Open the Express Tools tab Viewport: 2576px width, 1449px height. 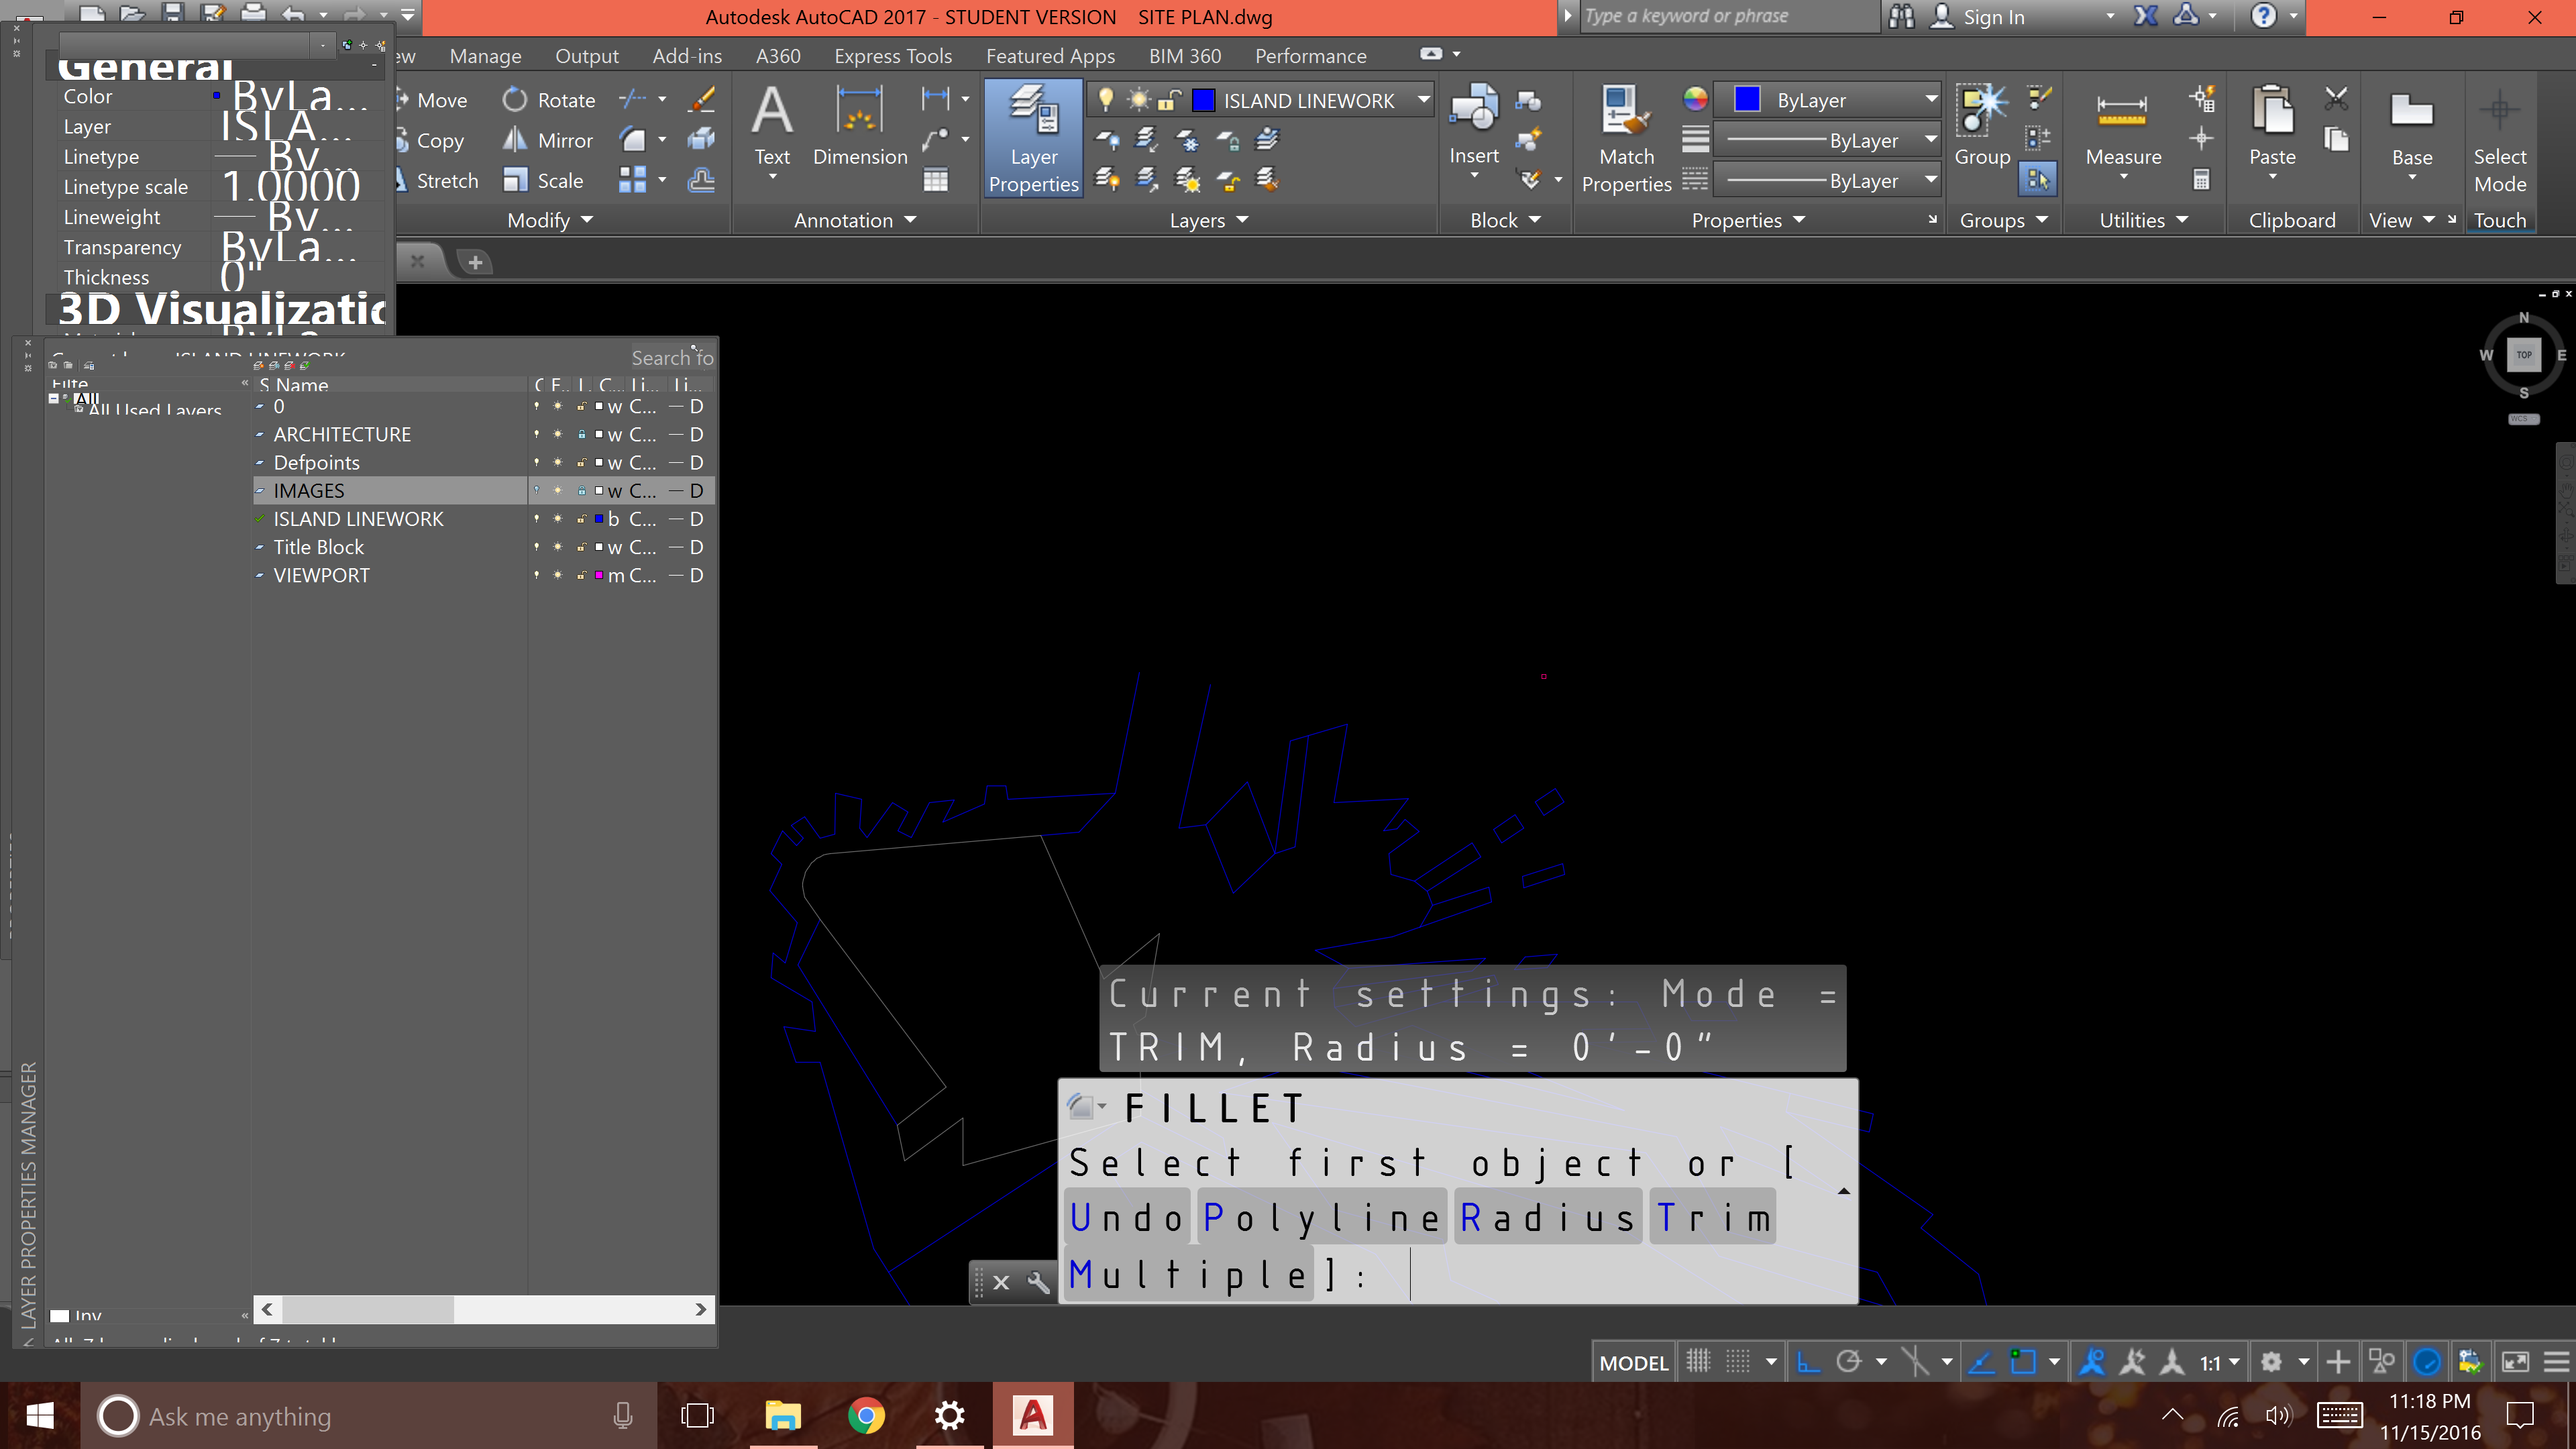point(892,56)
